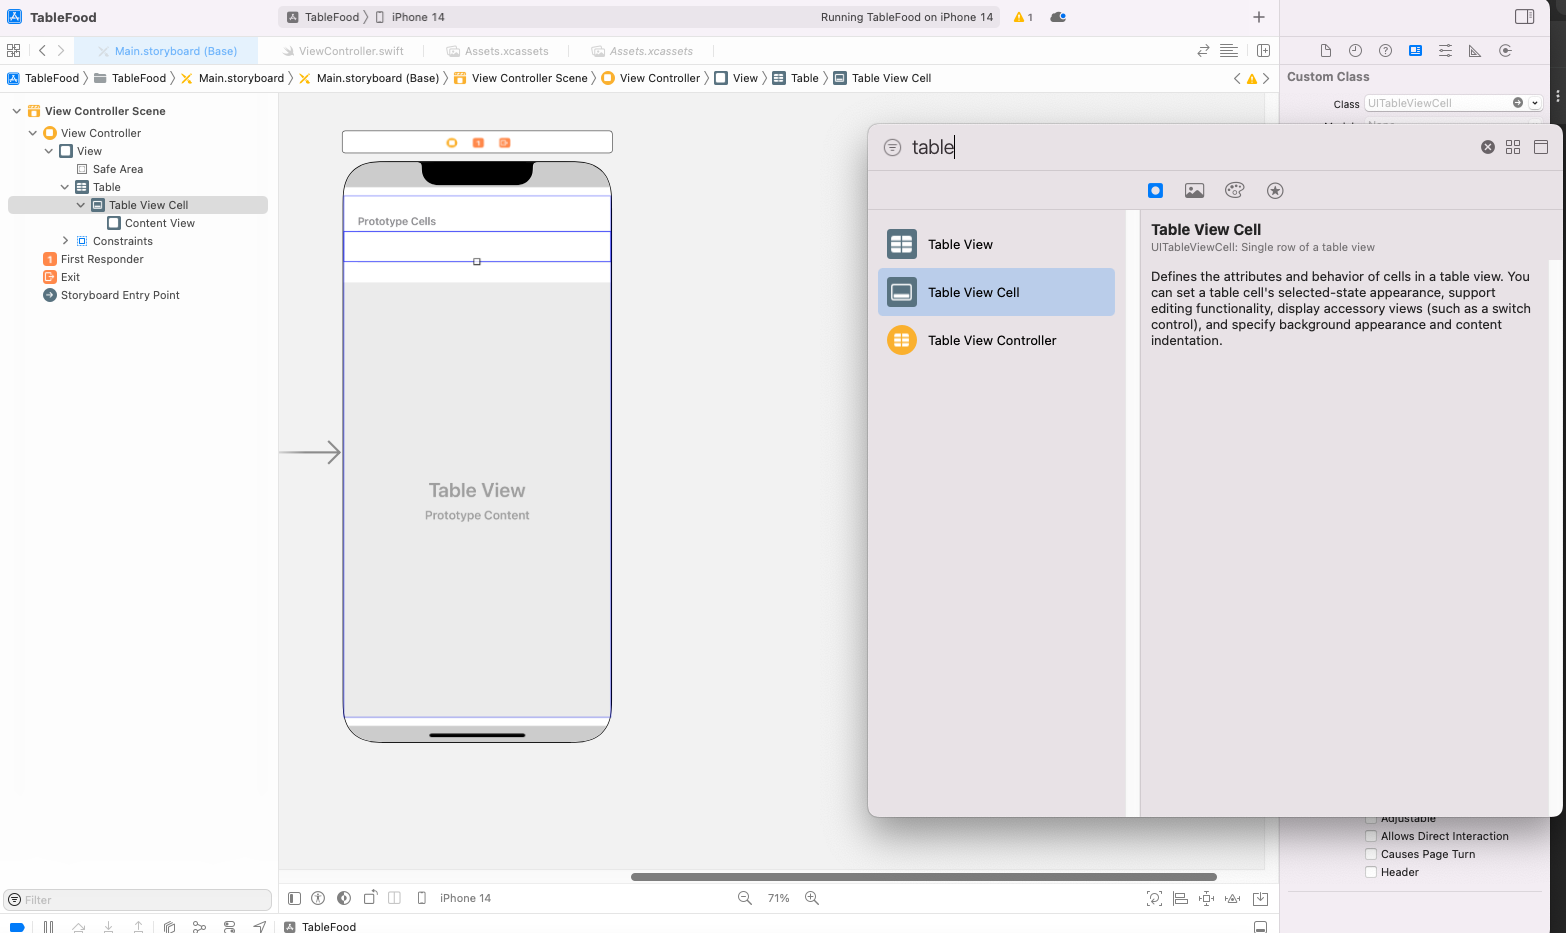Click the outline Filter field
Viewport: 1566px width, 933px height.
(138, 900)
